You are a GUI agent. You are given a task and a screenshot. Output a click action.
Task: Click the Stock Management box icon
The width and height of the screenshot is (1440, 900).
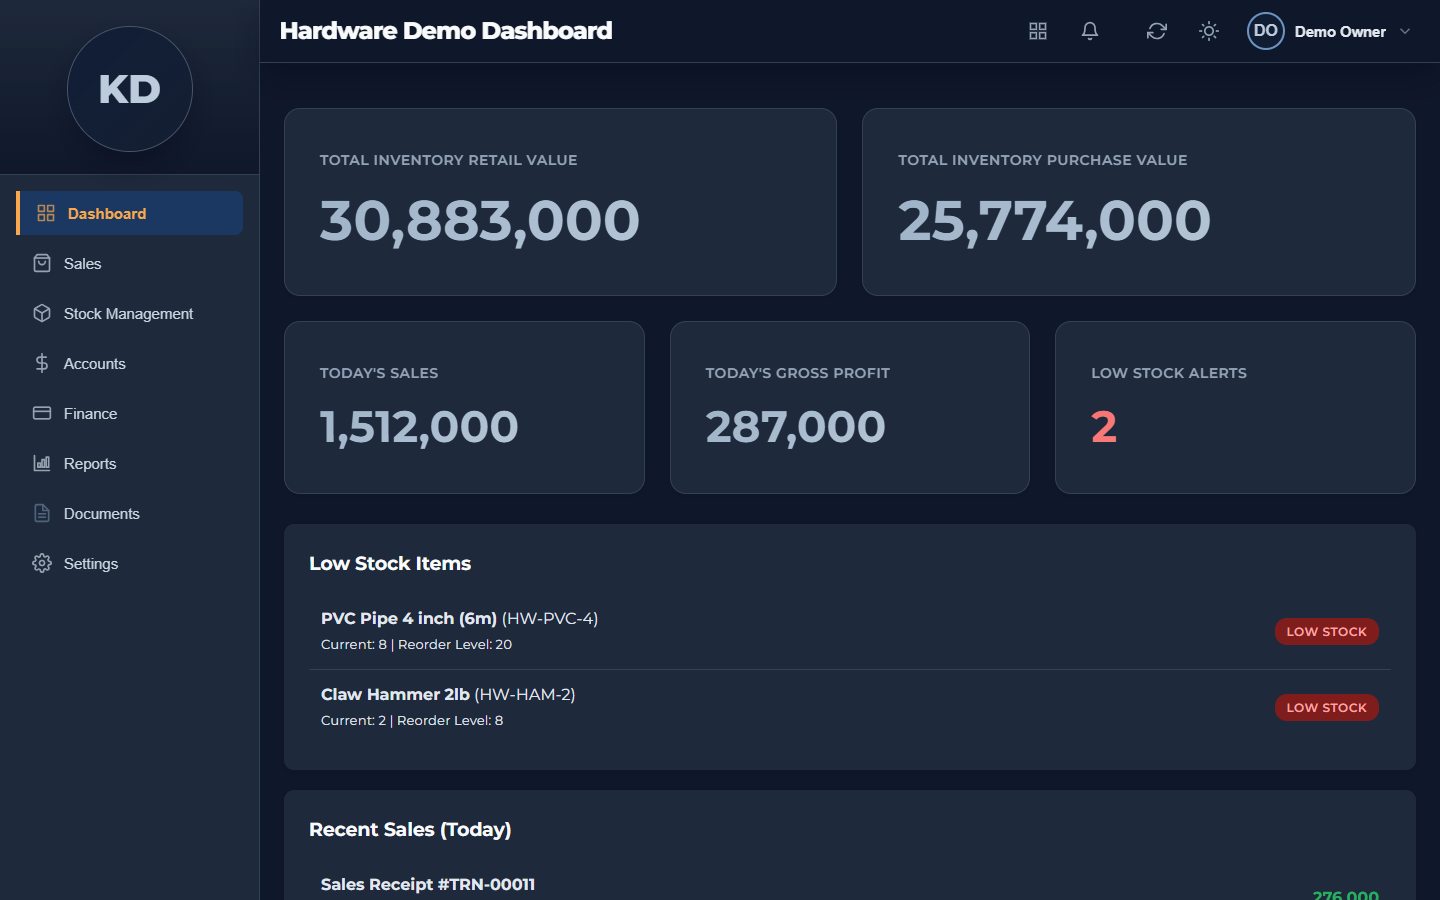(42, 313)
